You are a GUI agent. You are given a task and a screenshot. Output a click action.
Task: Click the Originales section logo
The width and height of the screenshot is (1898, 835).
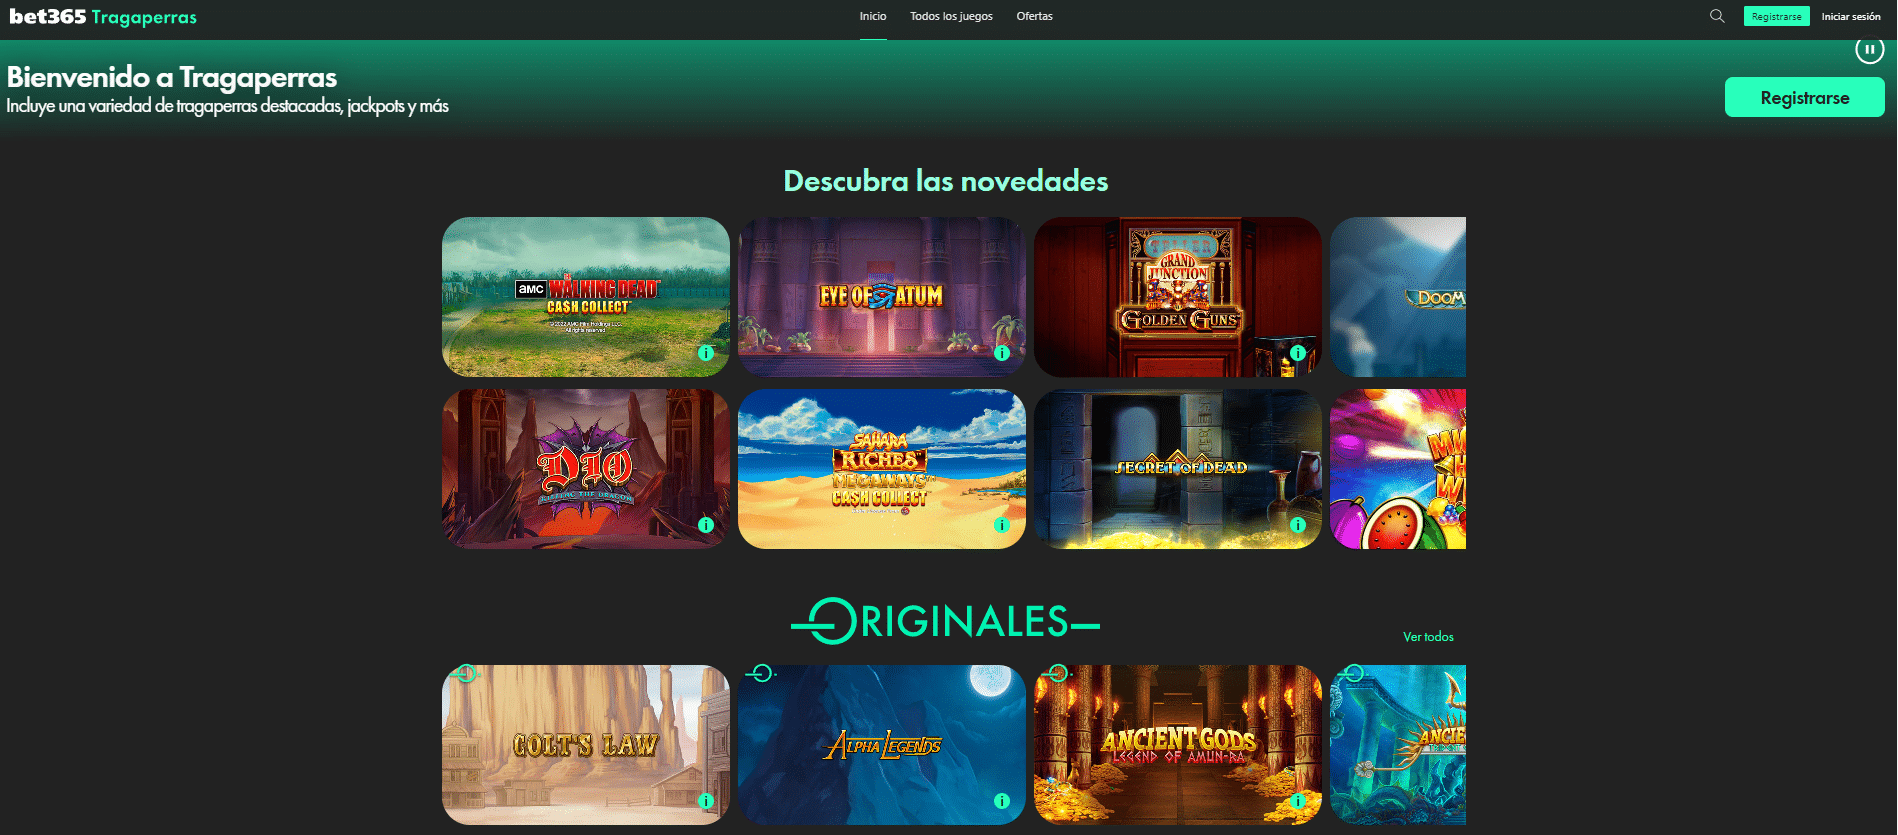tap(946, 621)
